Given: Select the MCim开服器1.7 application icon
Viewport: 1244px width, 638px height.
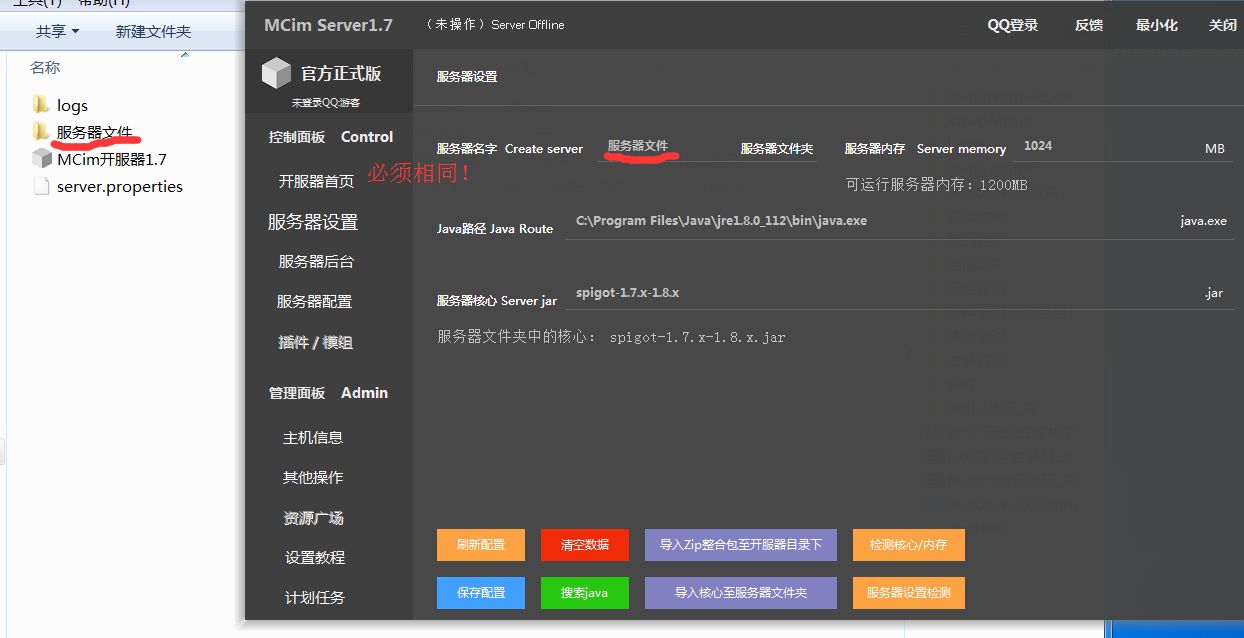Looking at the screenshot, I should click(x=41, y=158).
